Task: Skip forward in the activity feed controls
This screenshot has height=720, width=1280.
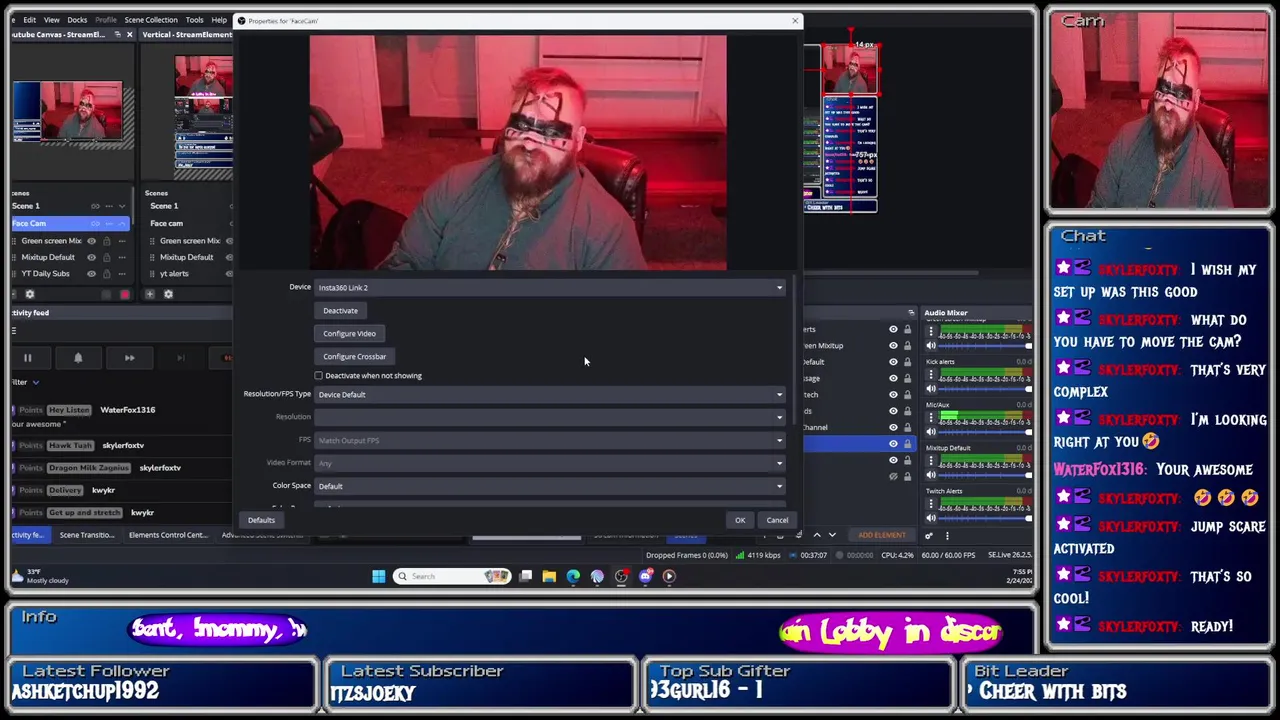Action: (x=129, y=358)
